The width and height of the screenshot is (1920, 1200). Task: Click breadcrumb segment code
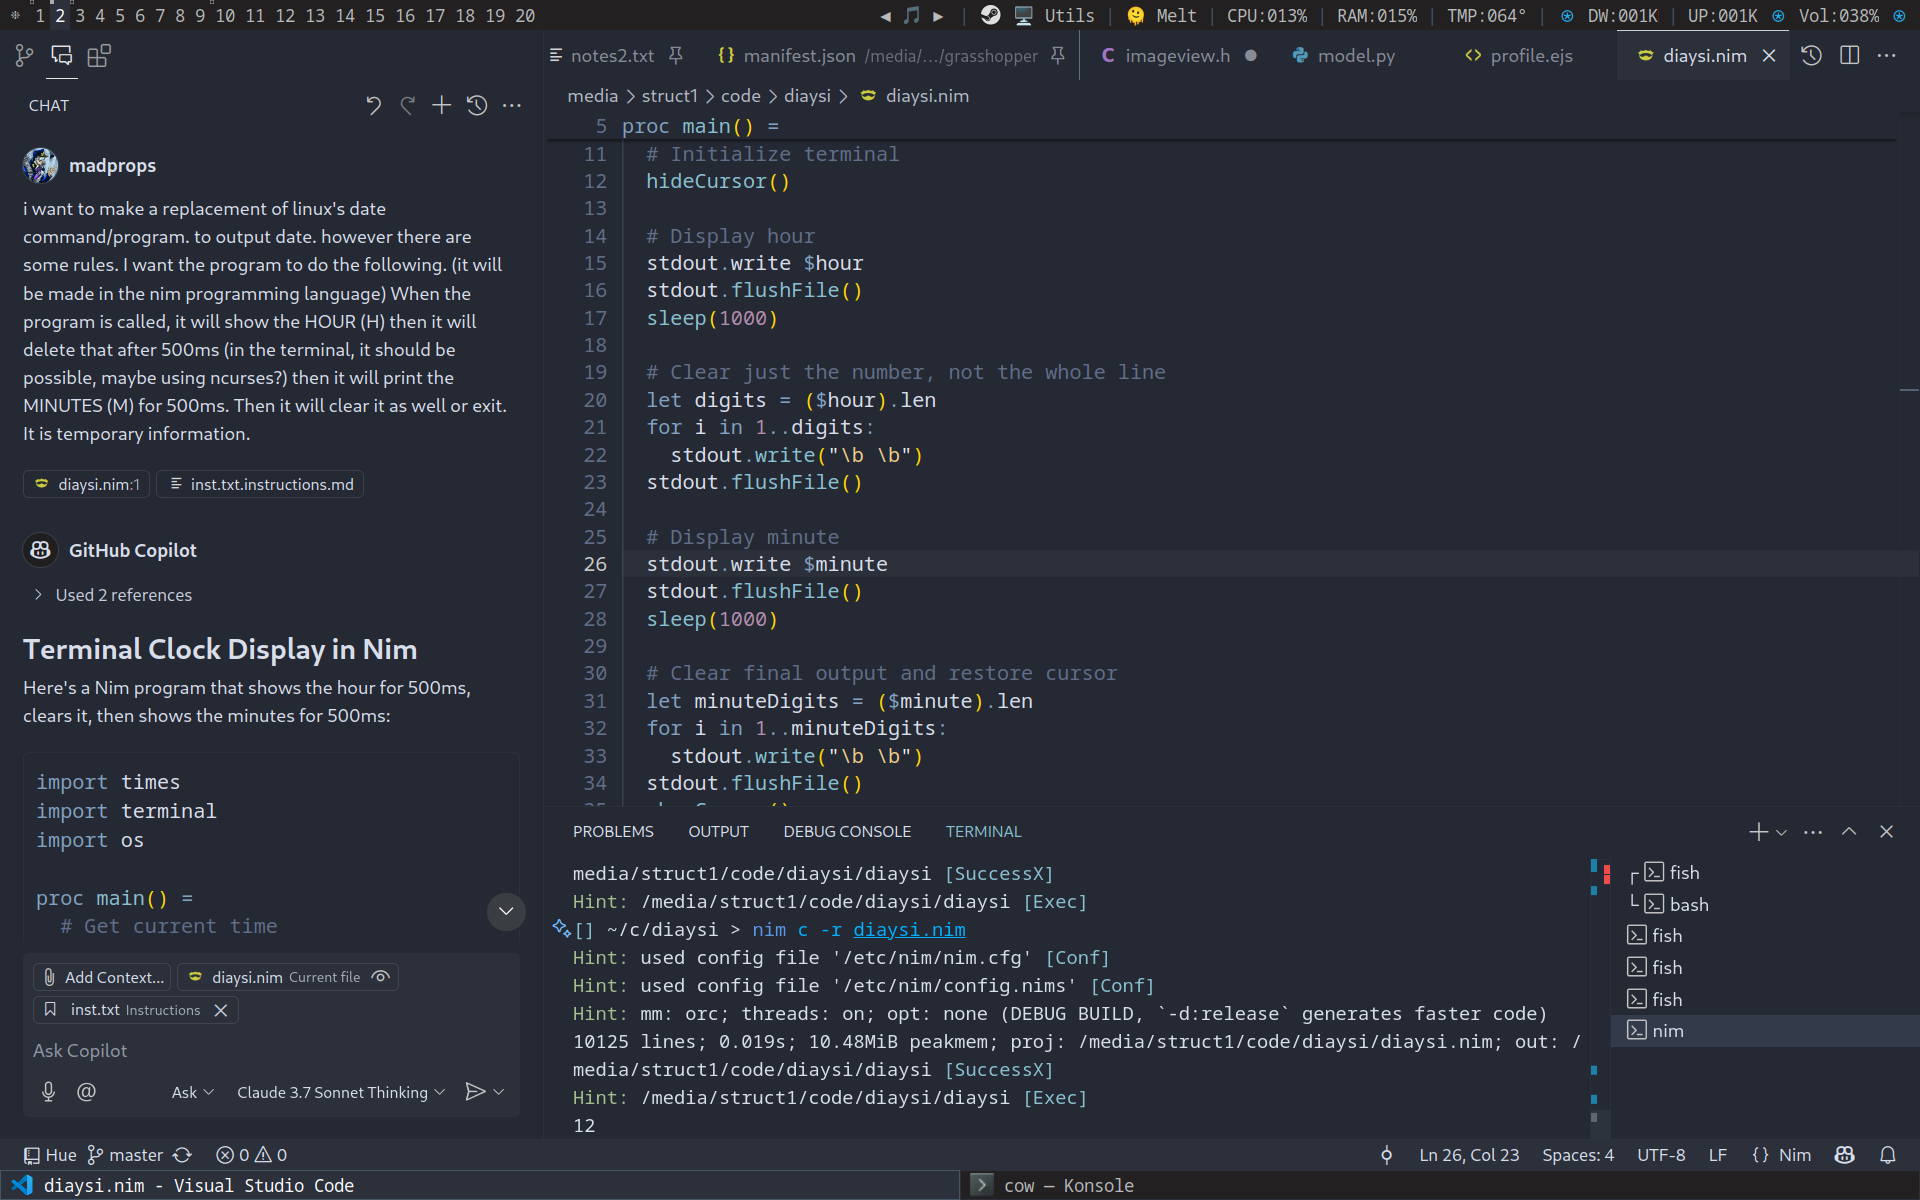pyautogui.click(x=740, y=96)
